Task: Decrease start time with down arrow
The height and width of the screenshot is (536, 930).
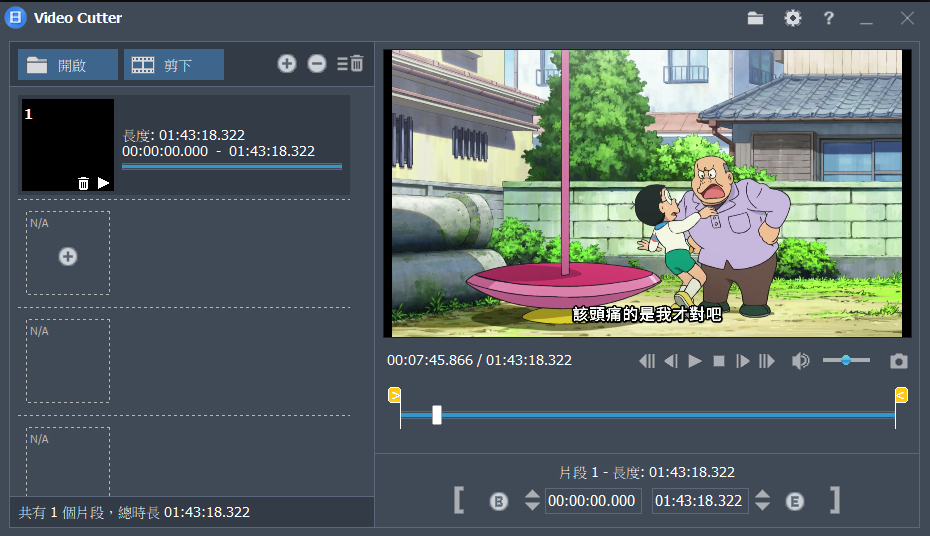Action: pos(532,506)
